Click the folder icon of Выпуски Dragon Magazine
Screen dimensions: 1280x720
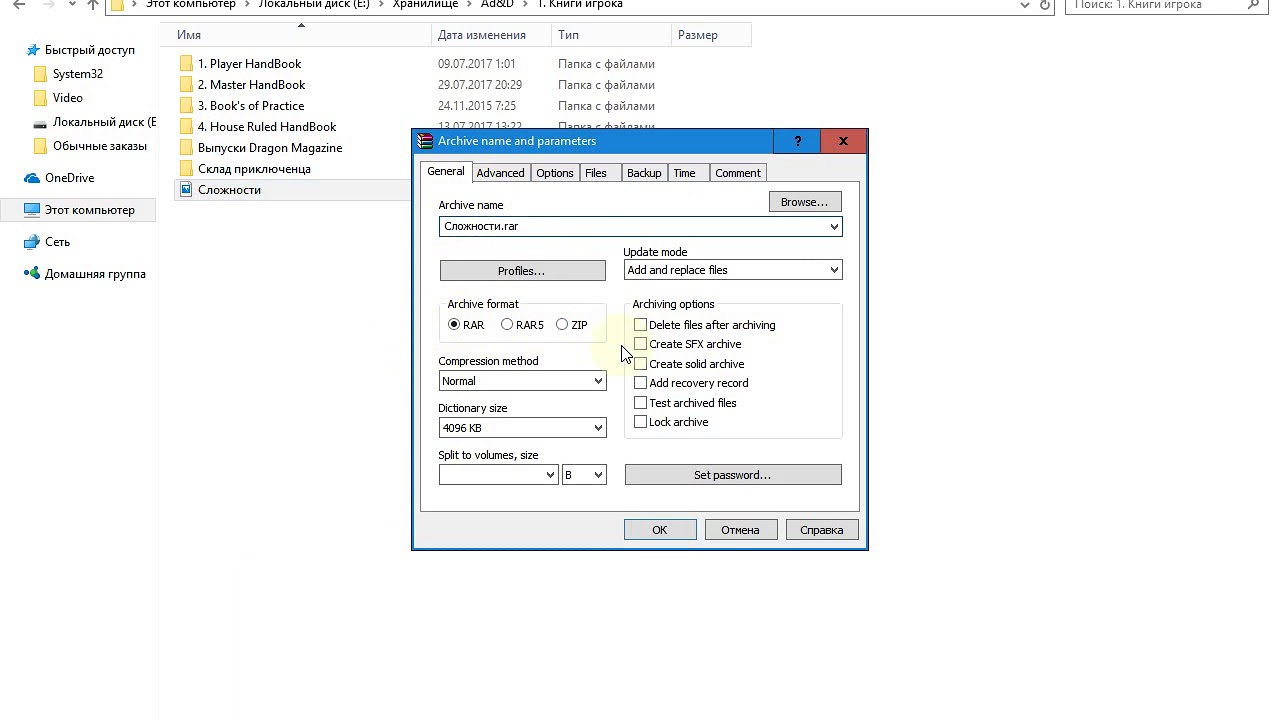click(186, 148)
